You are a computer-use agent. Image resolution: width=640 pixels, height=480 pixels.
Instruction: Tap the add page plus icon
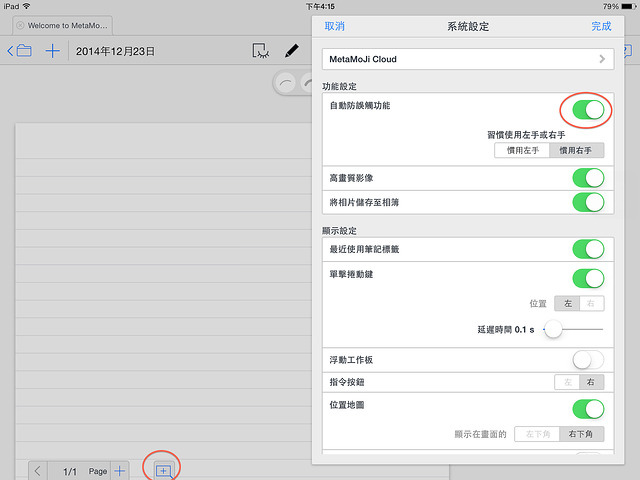[120, 471]
